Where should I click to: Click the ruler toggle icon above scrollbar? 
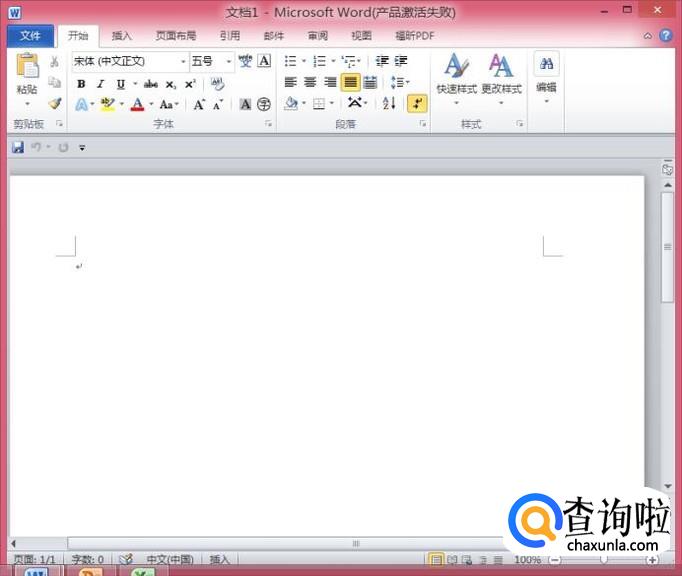click(x=667, y=168)
